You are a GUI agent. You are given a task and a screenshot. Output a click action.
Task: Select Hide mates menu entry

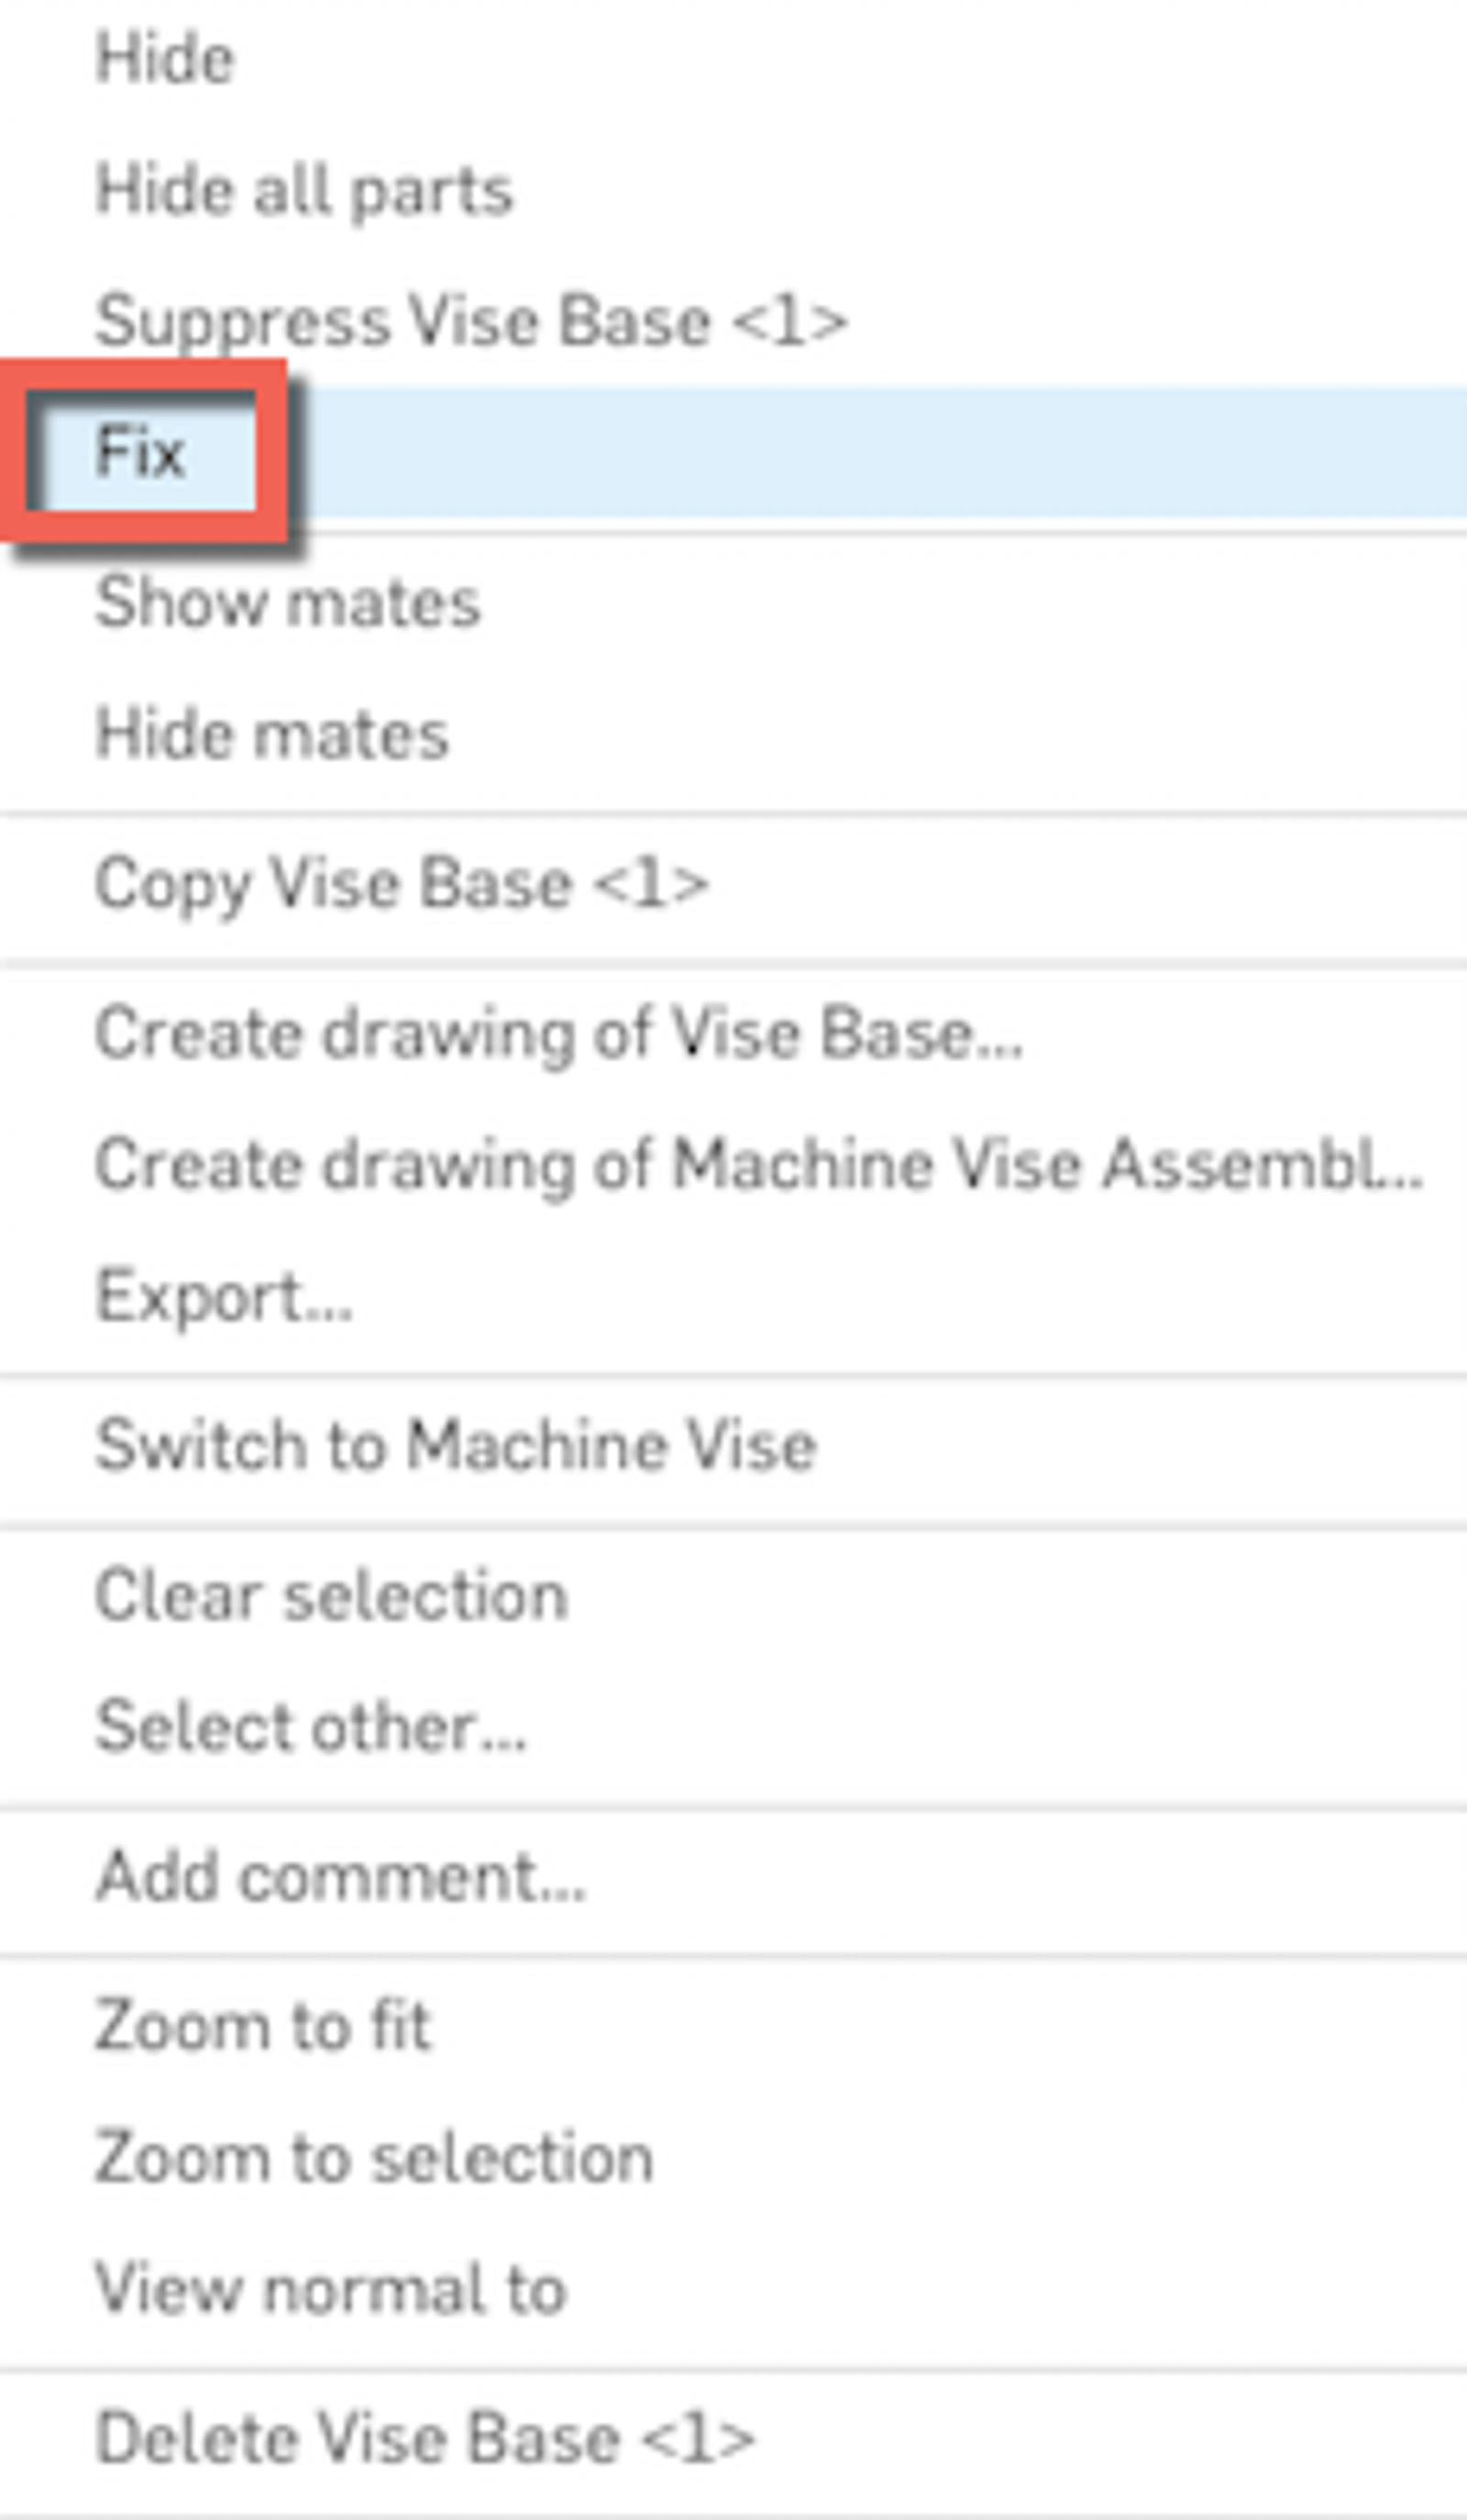[x=272, y=734]
